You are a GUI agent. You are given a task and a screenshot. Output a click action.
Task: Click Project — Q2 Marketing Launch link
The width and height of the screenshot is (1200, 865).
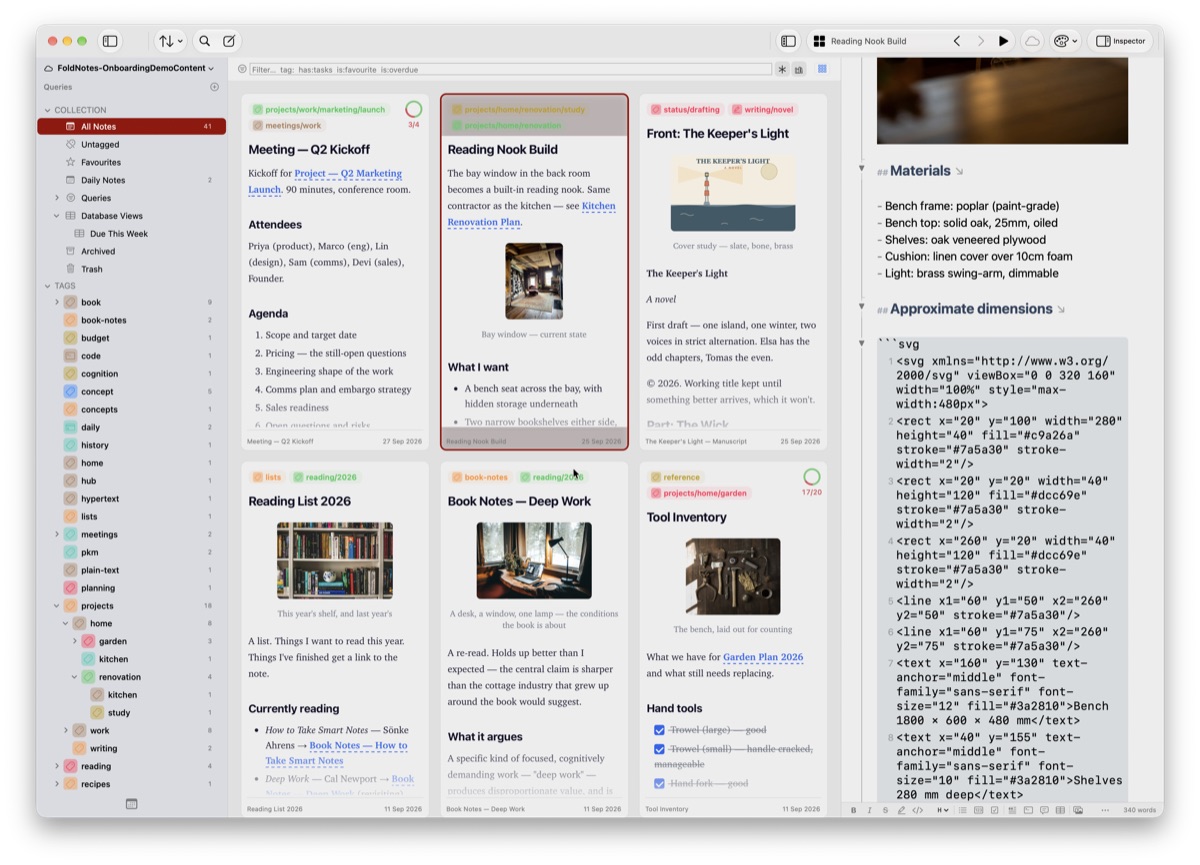click(x=326, y=181)
